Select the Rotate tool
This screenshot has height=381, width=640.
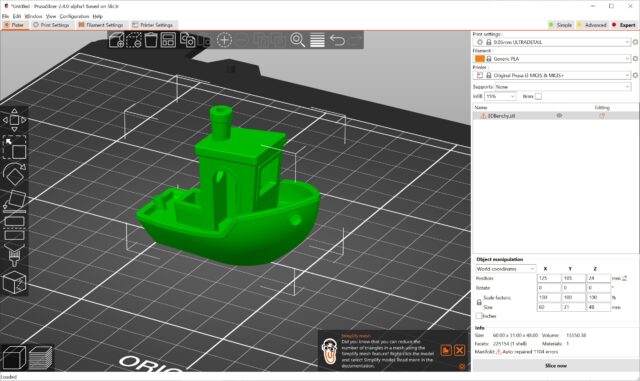pos(14,174)
